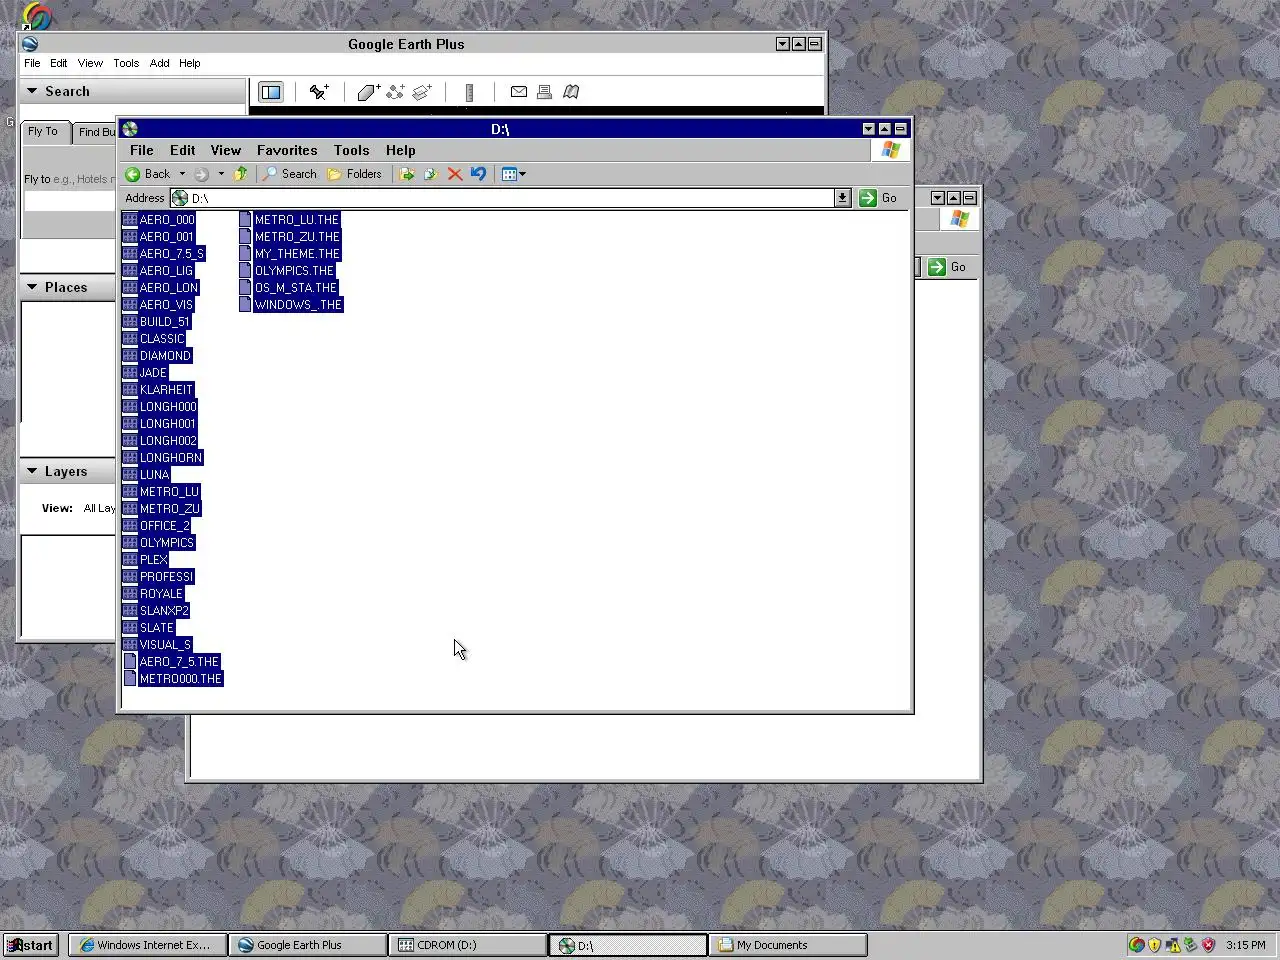The height and width of the screenshot is (960, 1280).
Task: Click the Add Polygon icon in Google Earth
Action: 368,92
